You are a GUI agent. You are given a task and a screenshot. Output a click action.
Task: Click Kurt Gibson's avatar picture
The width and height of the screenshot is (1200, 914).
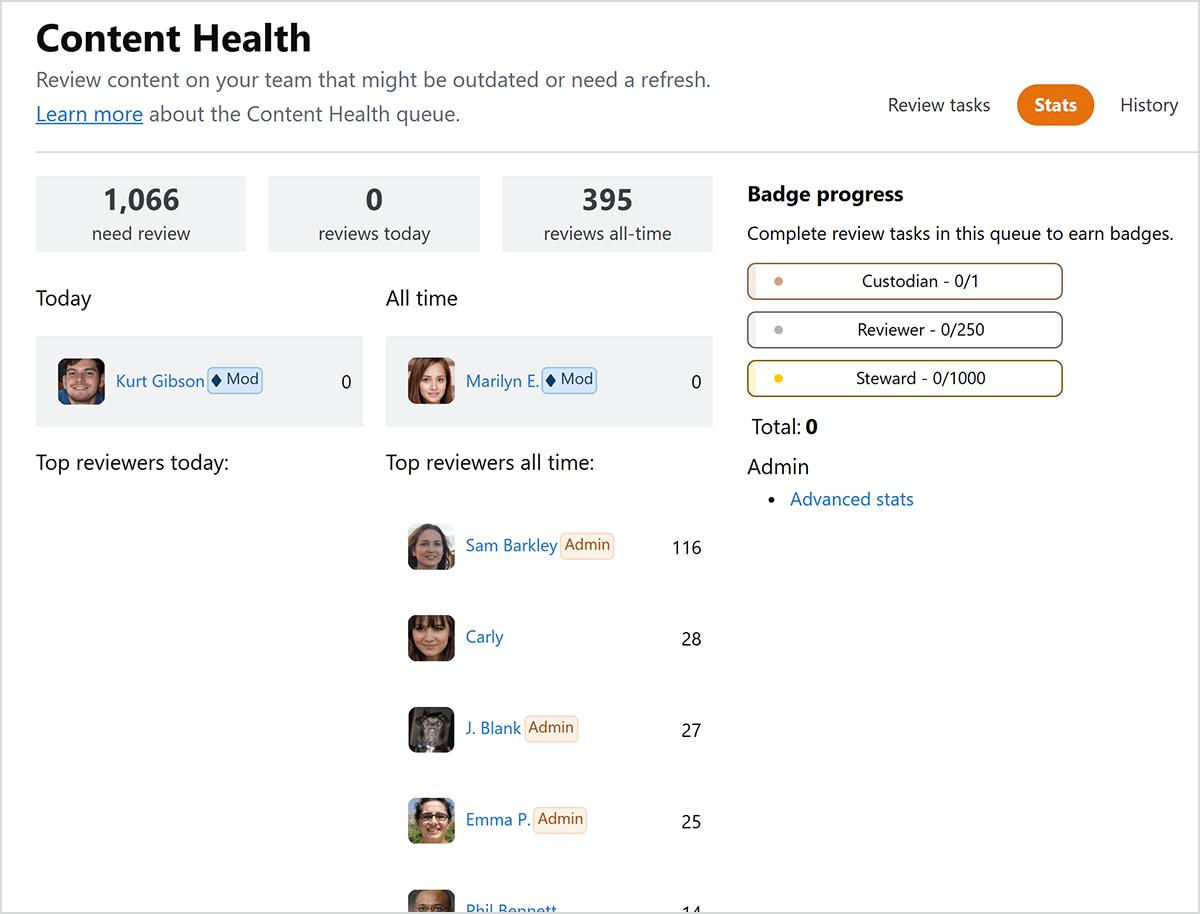[81, 381]
